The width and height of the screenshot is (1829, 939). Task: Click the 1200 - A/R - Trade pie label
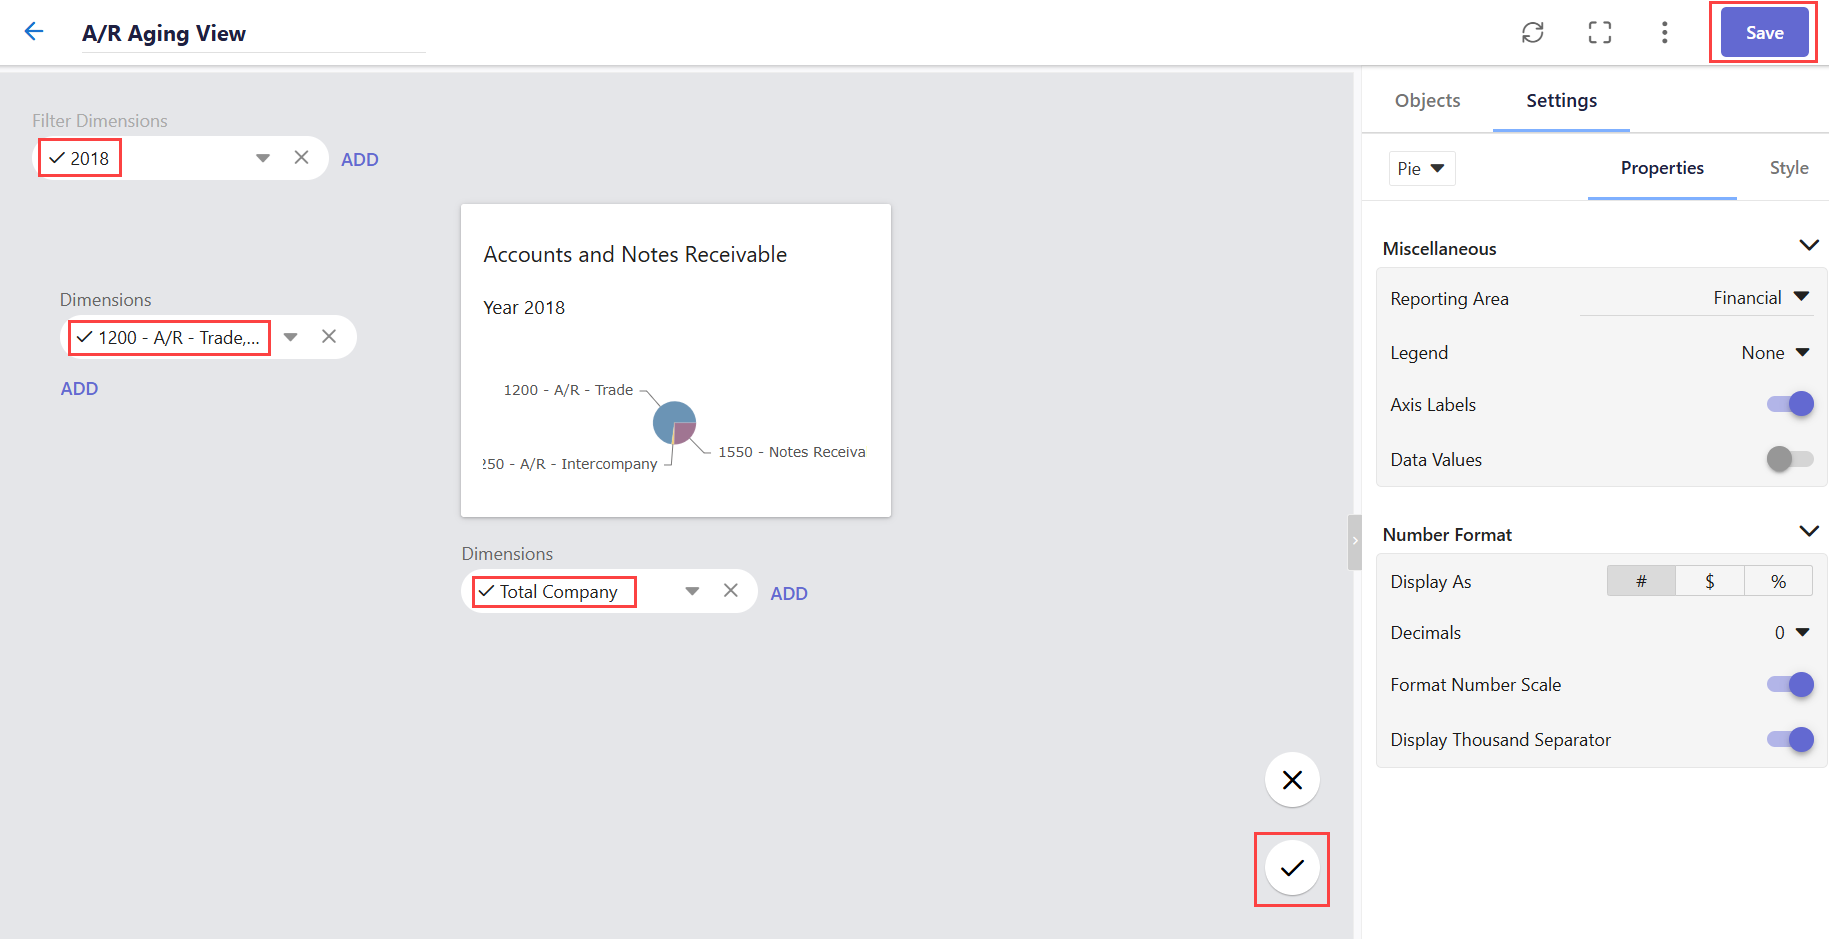[568, 390]
